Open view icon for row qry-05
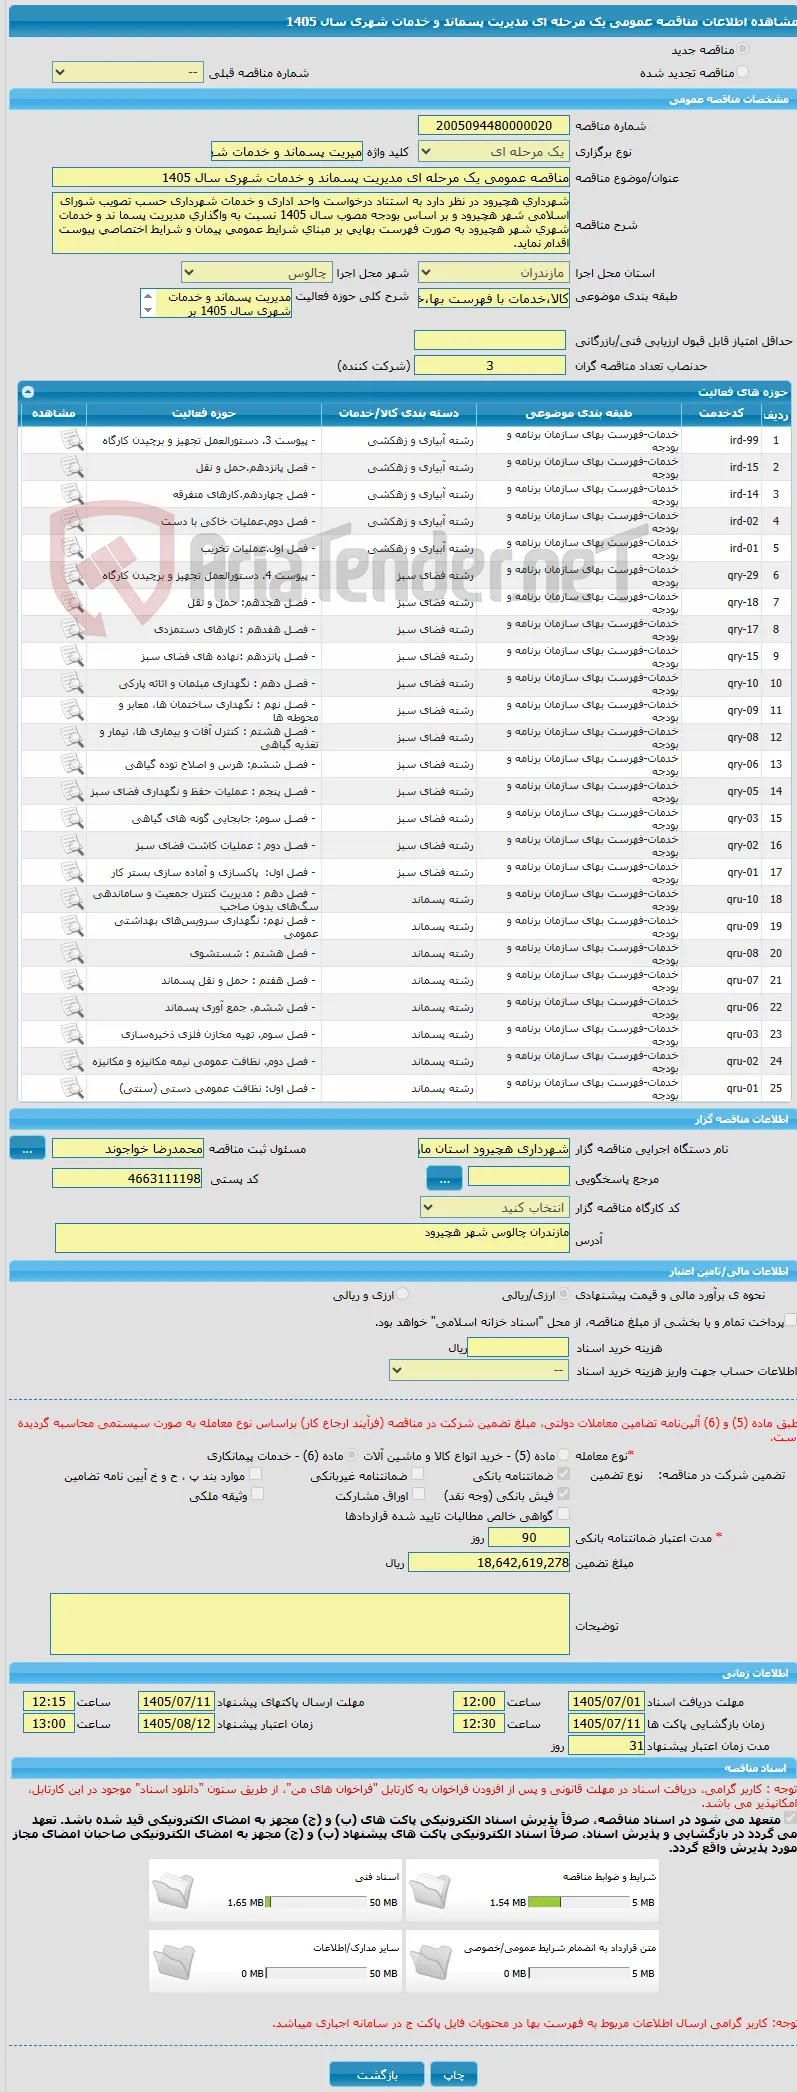The width and height of the screenshot is (797, 2092). click(72, 791)
